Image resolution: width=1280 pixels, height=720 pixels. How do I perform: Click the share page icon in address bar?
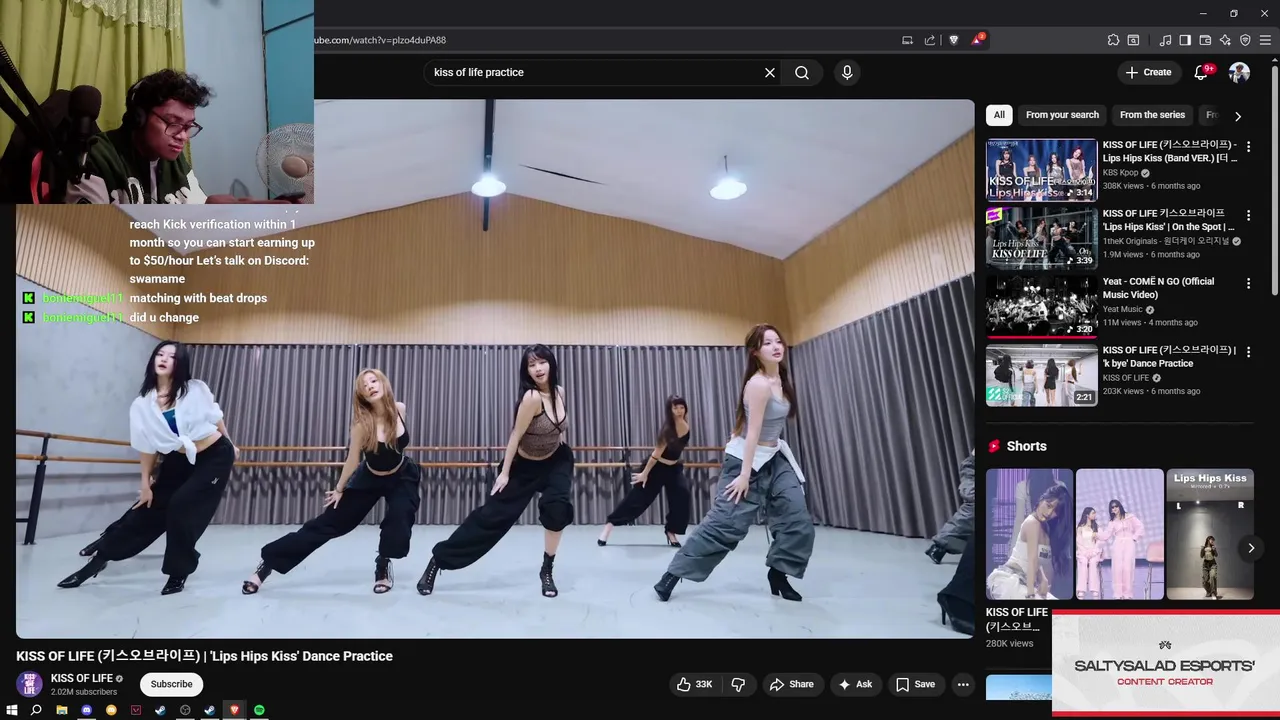(x=930, y=40)
